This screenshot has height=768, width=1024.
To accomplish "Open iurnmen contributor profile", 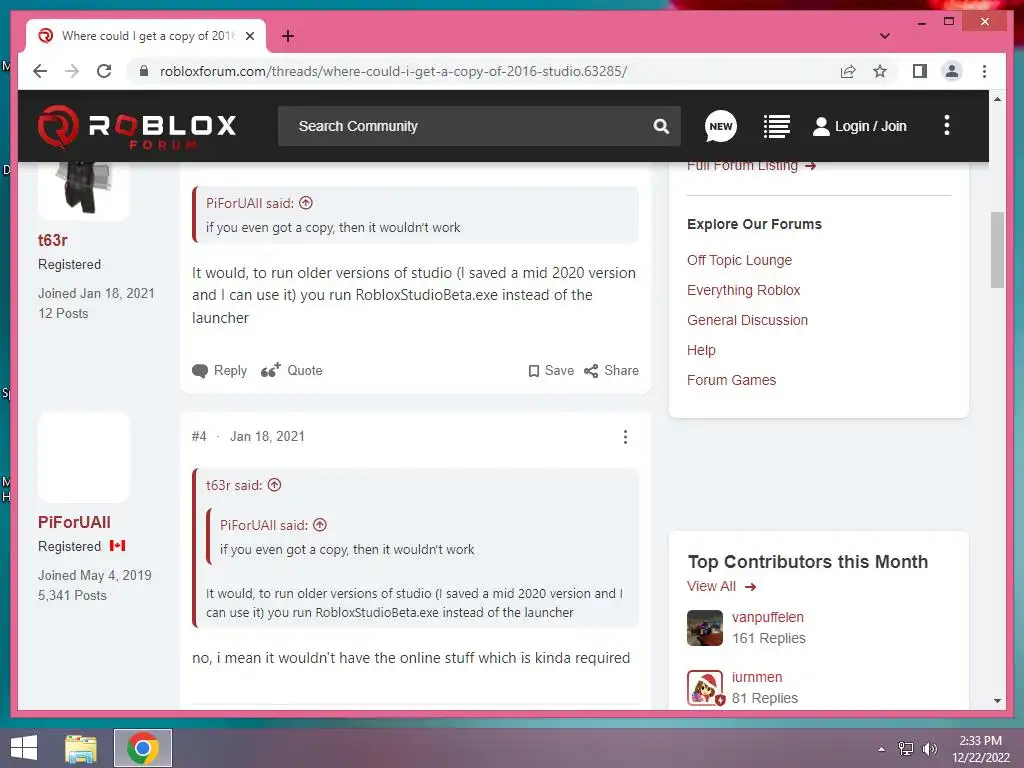I will tap(757, 677).
